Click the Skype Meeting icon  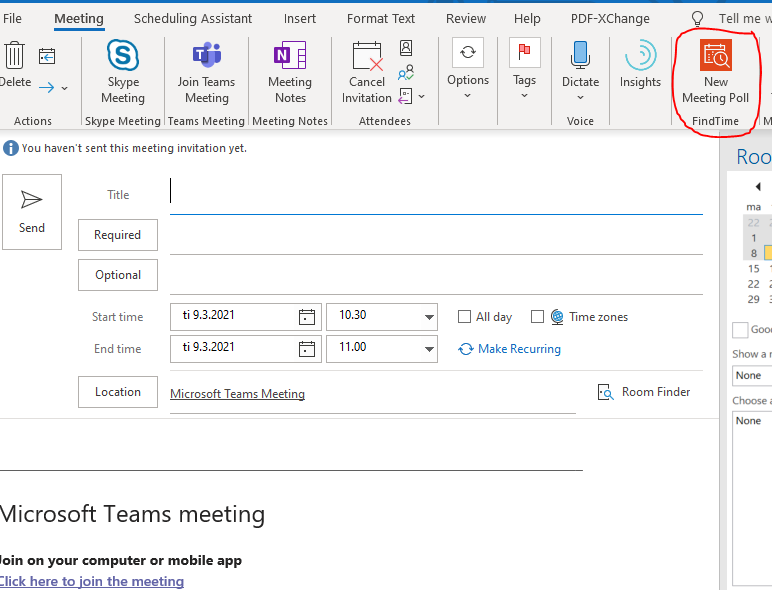pyautogui.click(x=123, y=73)
